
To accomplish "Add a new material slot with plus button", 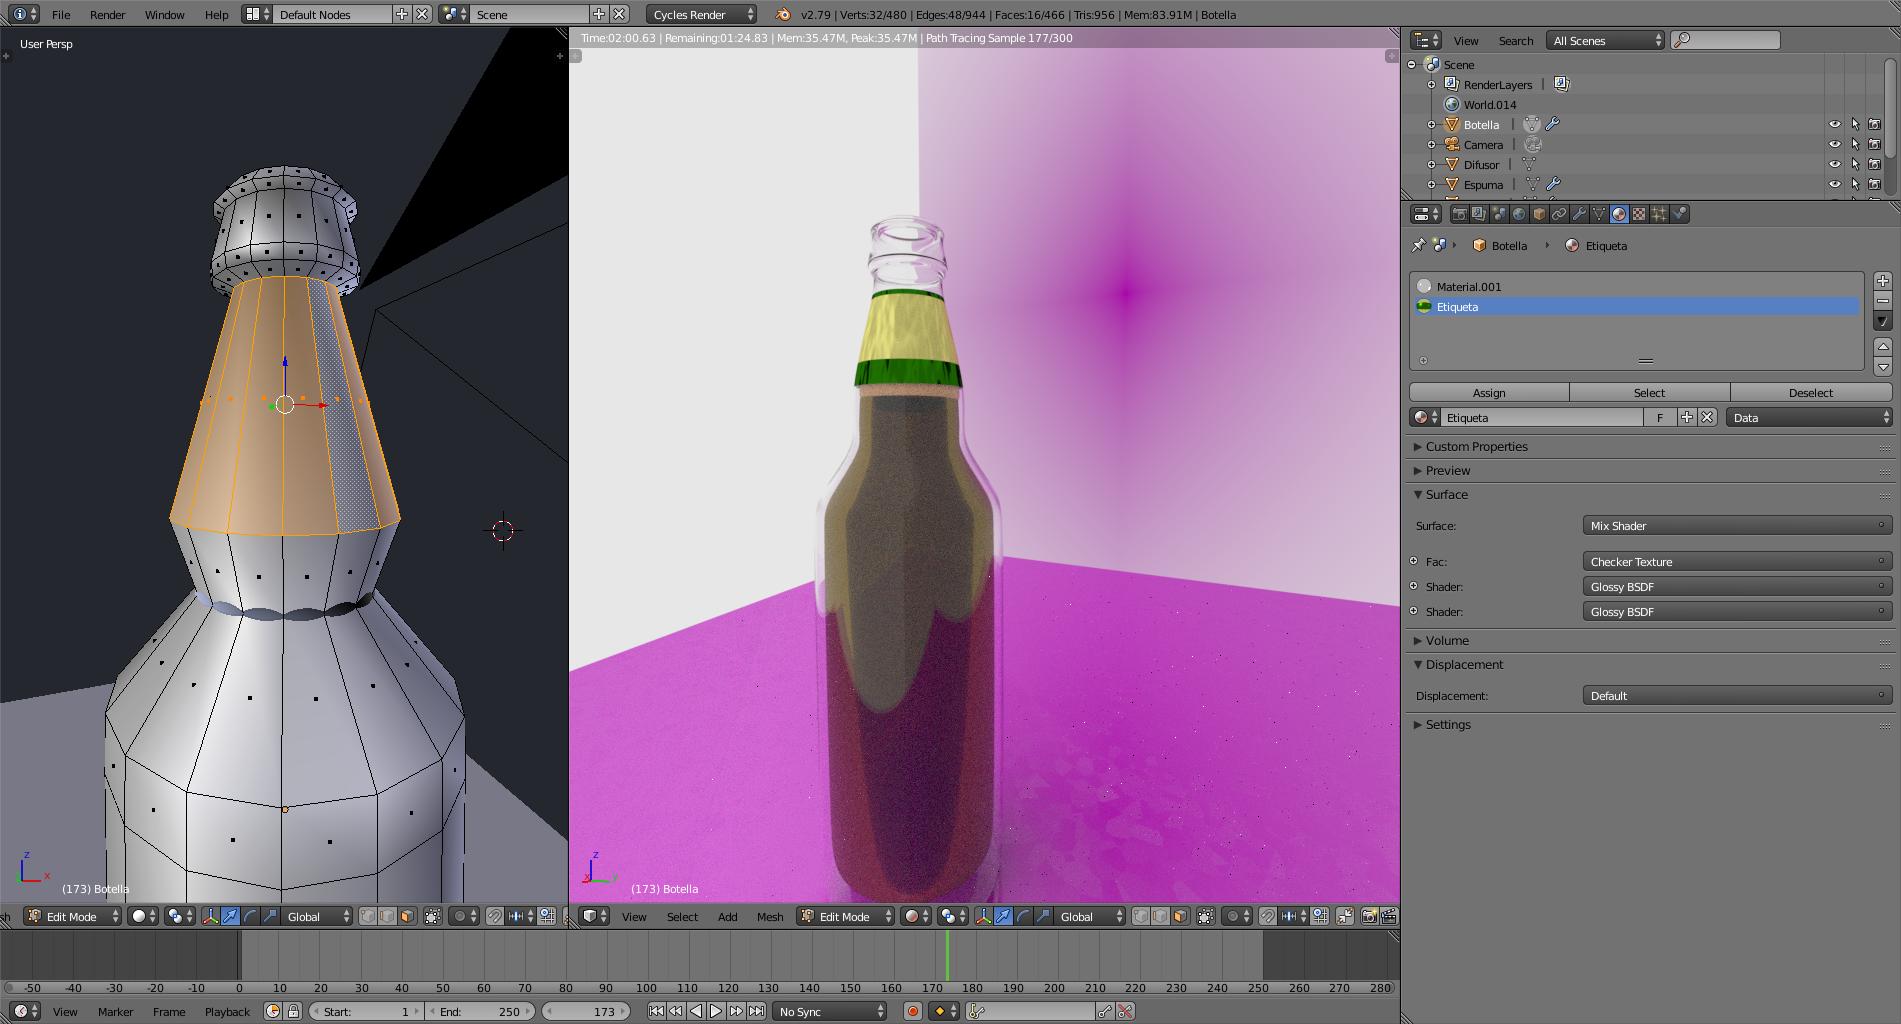I will point(1883,281).
